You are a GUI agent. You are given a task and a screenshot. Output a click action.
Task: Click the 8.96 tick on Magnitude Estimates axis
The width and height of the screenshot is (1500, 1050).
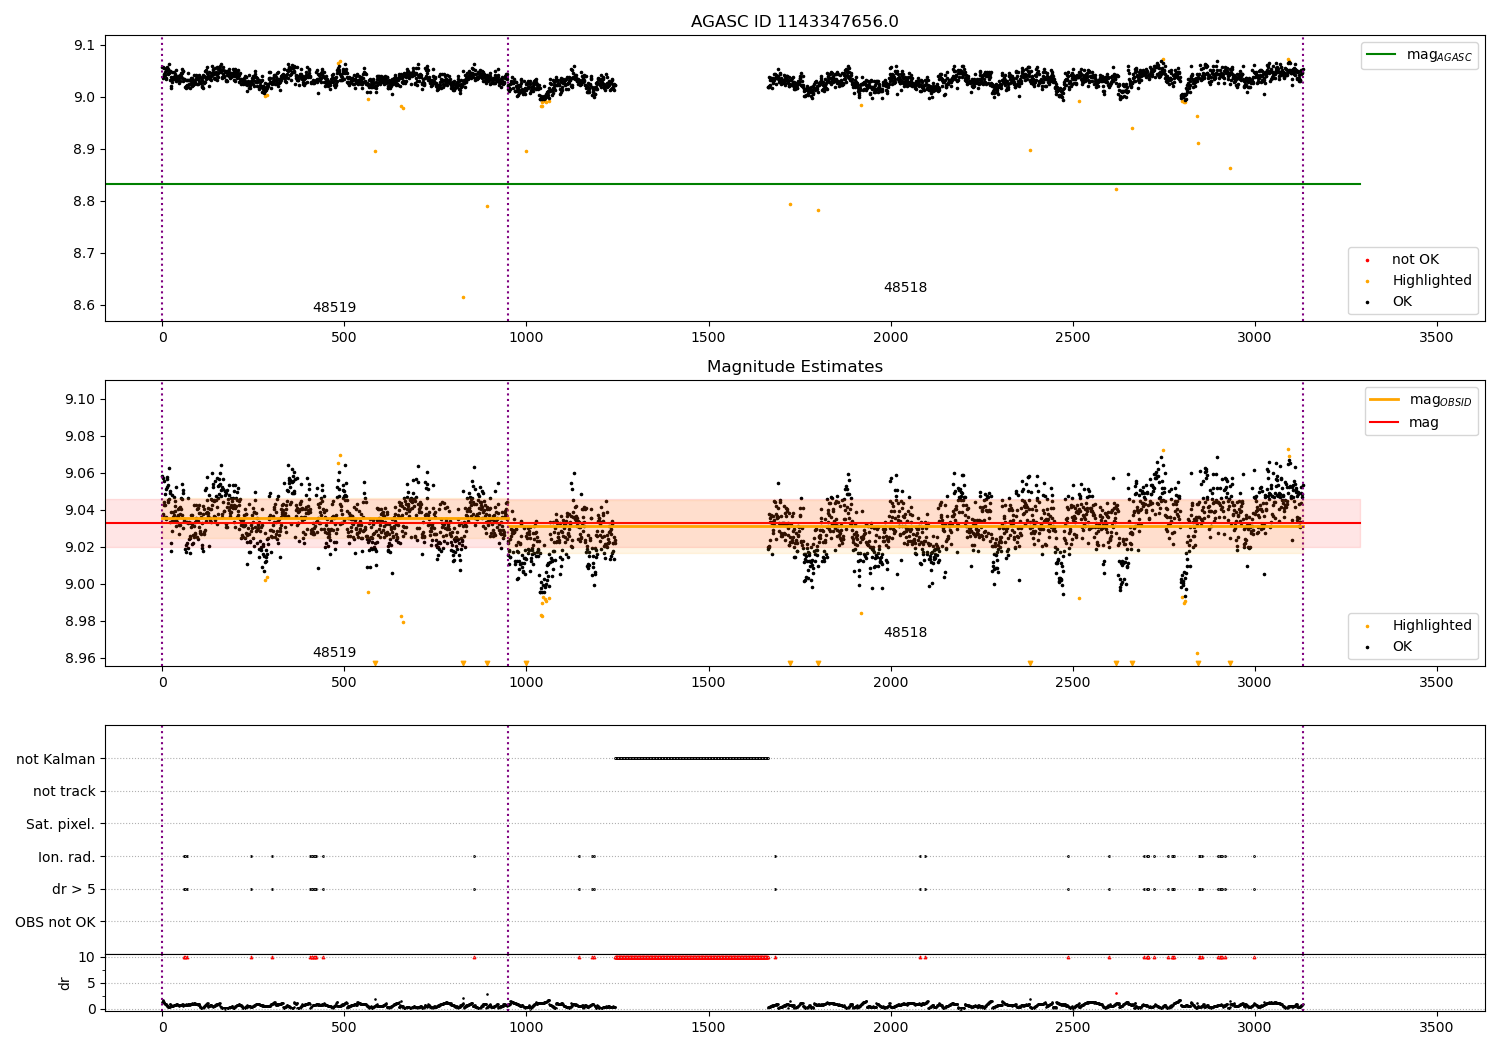(81, 658)
